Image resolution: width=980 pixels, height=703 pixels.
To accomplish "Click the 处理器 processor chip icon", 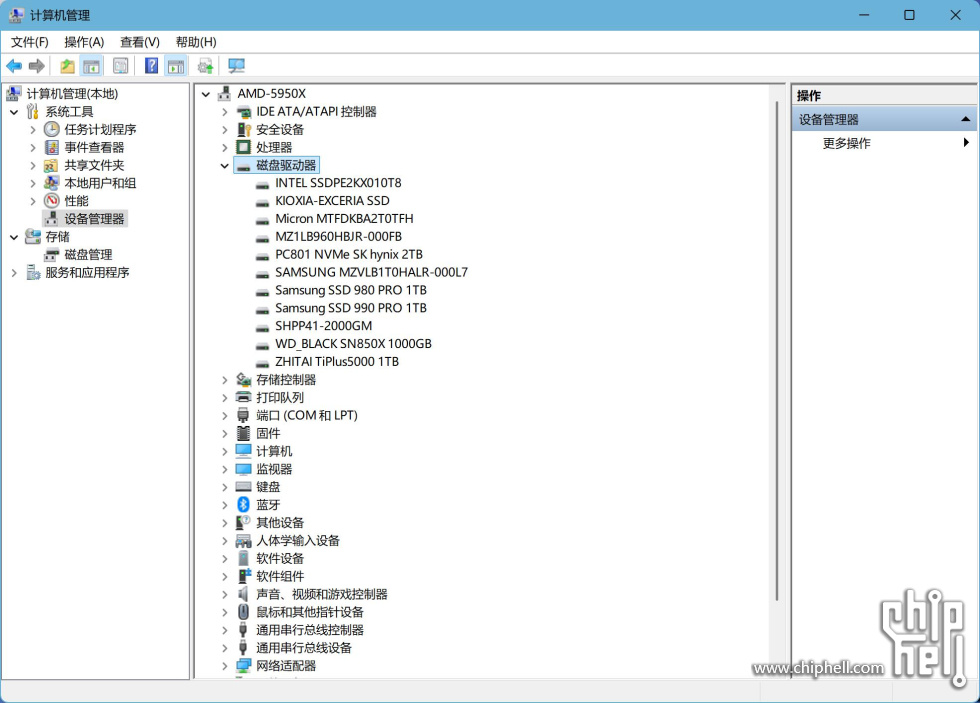I will (x=243, y=147).
